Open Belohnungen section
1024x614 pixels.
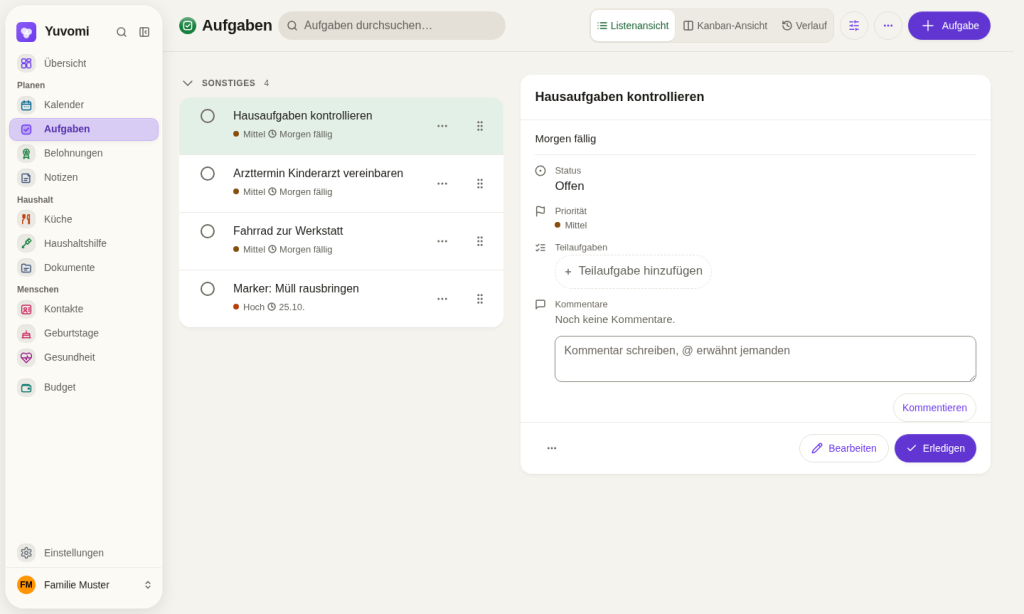[x=84, y=153]
